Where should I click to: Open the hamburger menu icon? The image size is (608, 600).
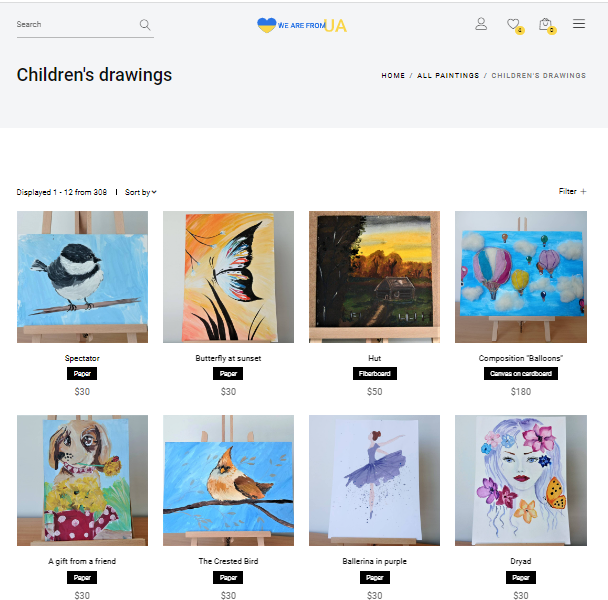(579, 24)
